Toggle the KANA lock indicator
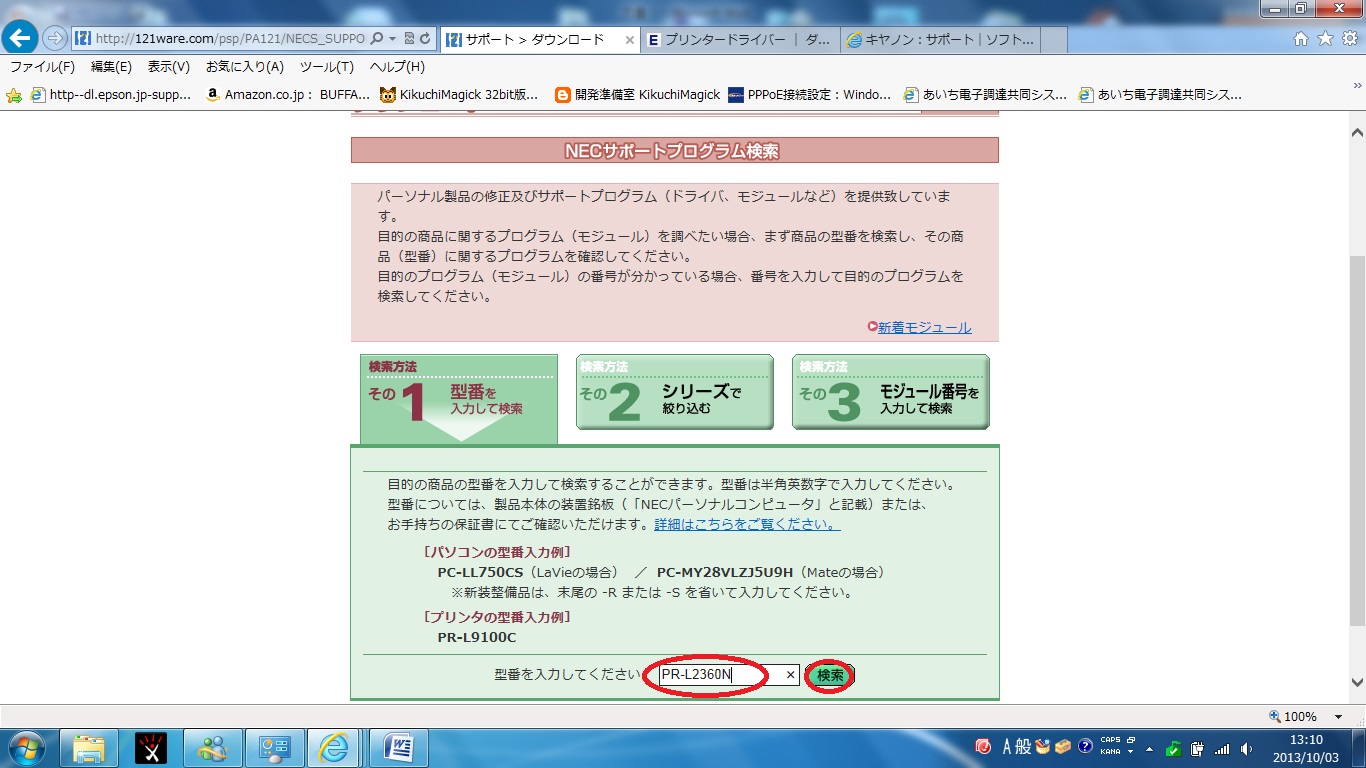This screenshot has height=768, width=1366. (x=1109, y=752)
